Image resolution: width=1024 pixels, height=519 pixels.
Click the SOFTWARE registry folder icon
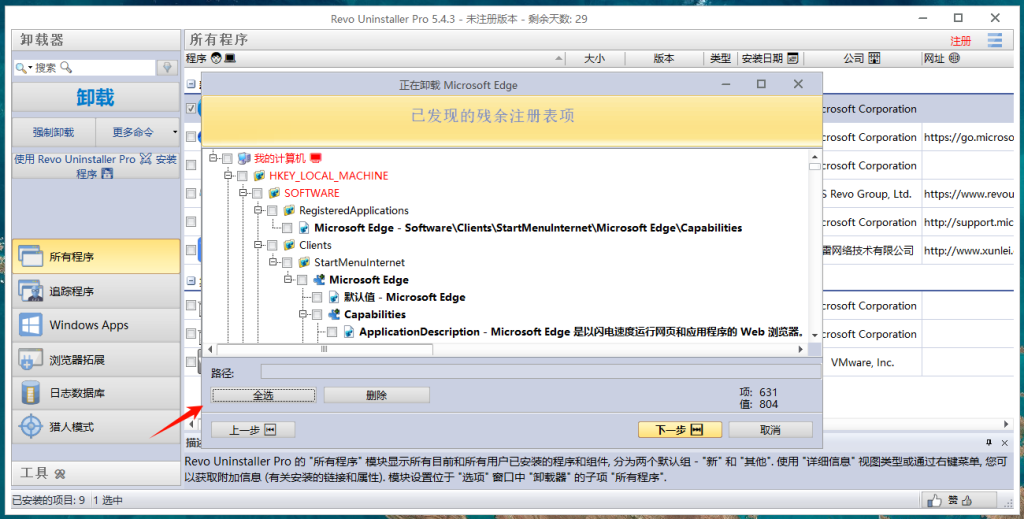274,193
